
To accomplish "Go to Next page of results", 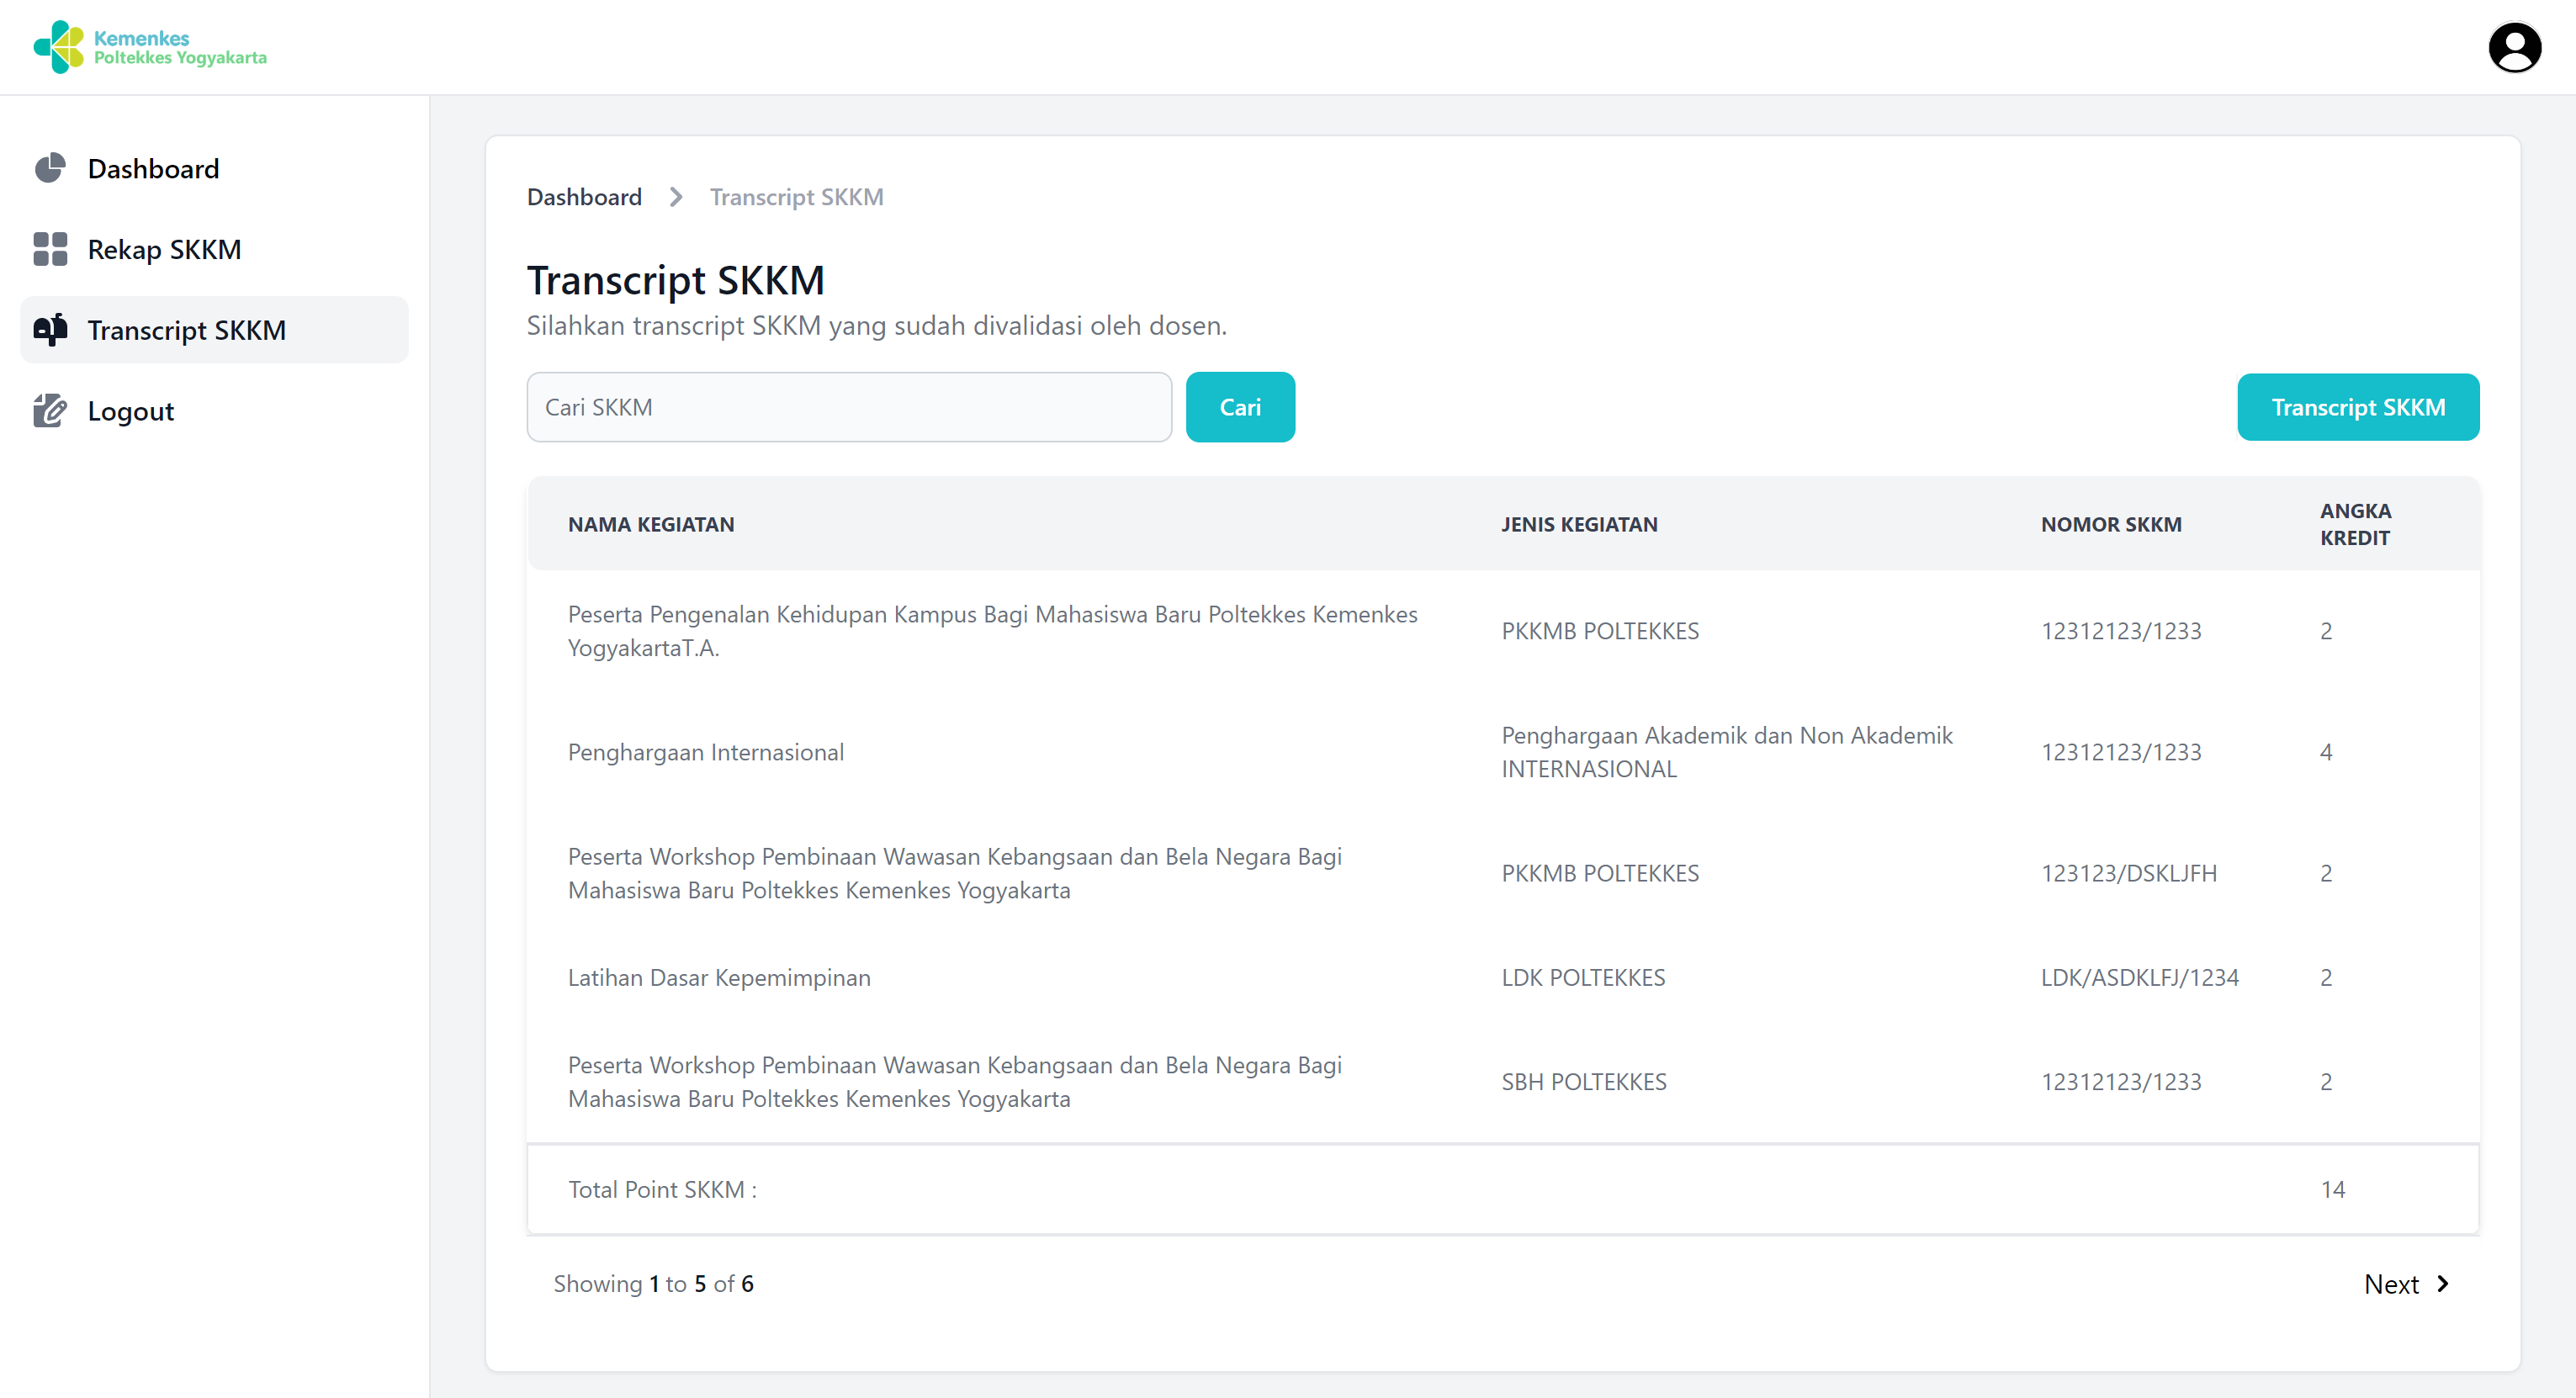I will [x=2391, y=1284].
